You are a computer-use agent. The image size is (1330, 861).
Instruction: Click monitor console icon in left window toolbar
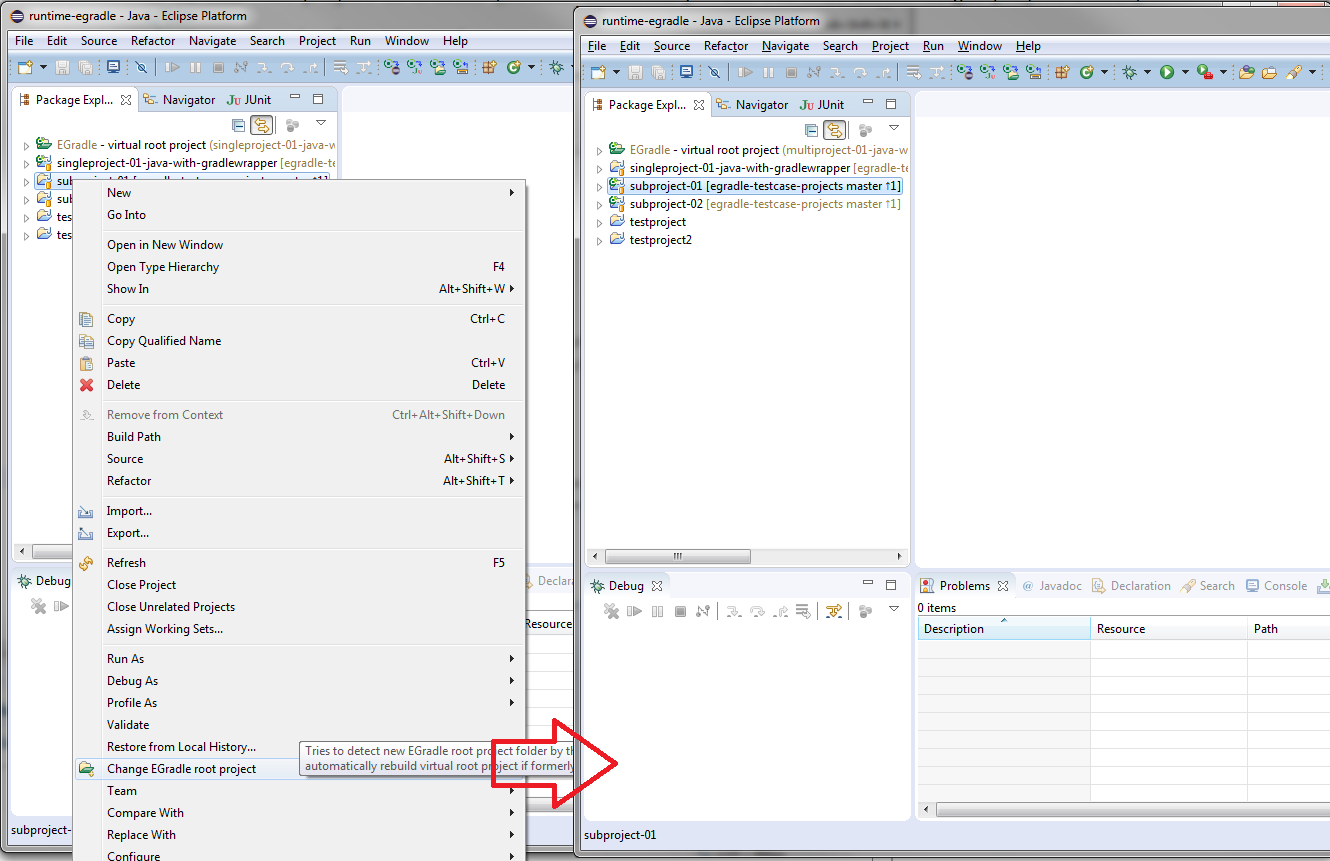point(113,67)
